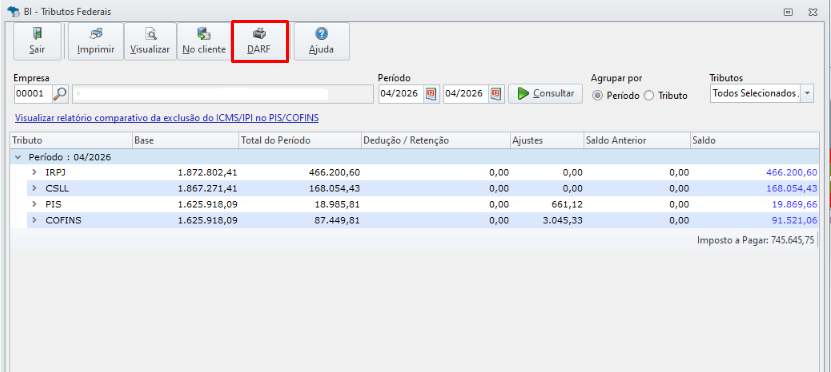Generate DARF with printer icon

pyautogui.click(x=259, y=34)
